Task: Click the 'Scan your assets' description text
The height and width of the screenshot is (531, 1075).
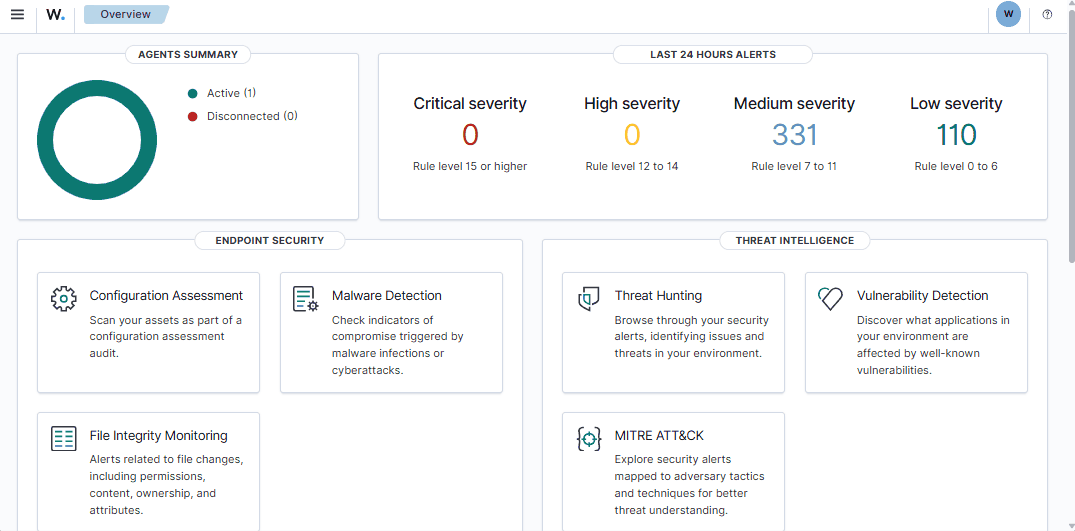Action: 166,336
